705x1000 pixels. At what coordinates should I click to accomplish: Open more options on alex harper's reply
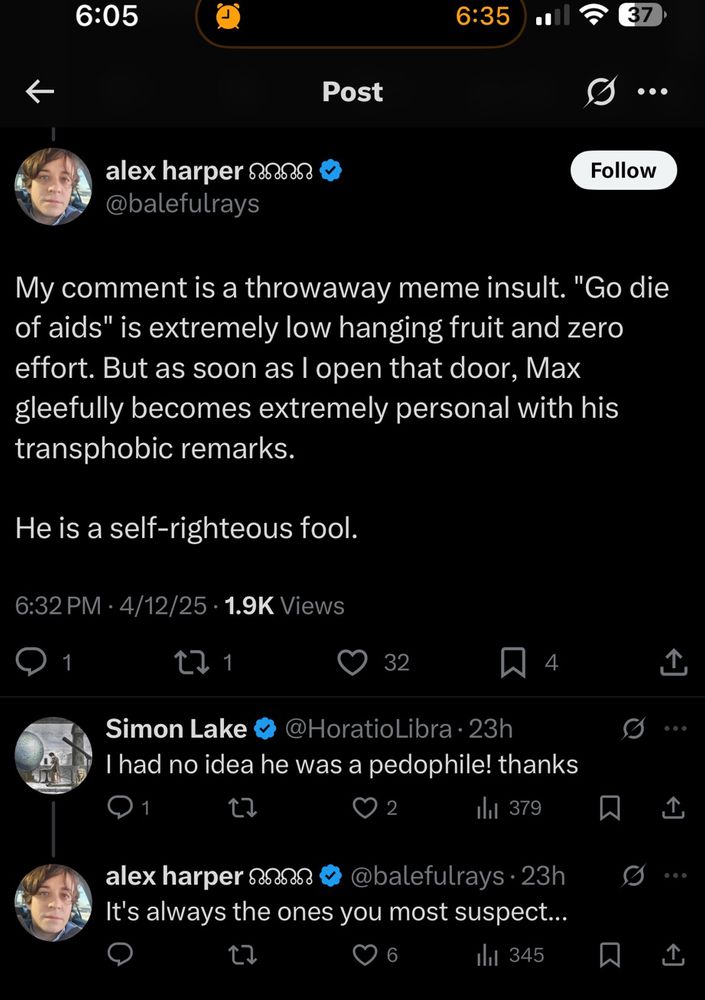click(677, 876)
